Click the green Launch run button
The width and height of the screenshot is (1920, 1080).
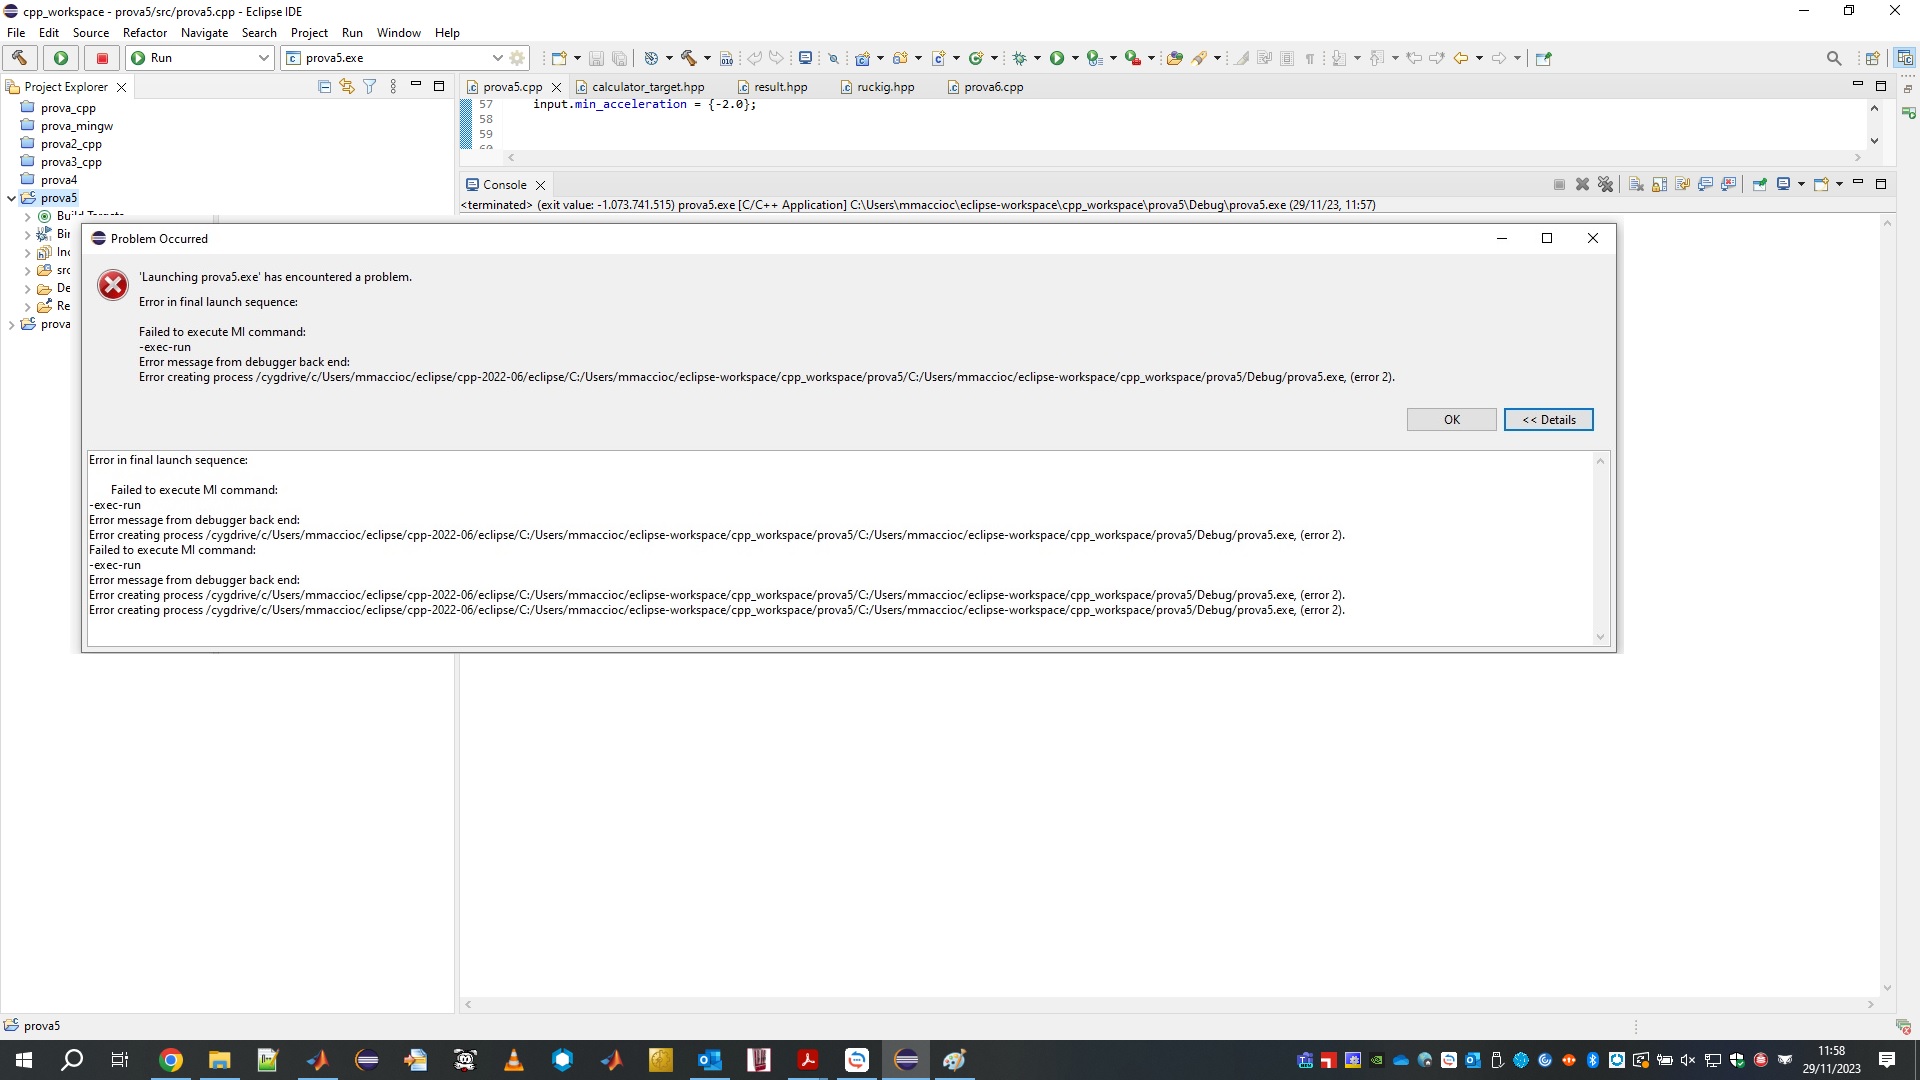(x=61, y=58)
